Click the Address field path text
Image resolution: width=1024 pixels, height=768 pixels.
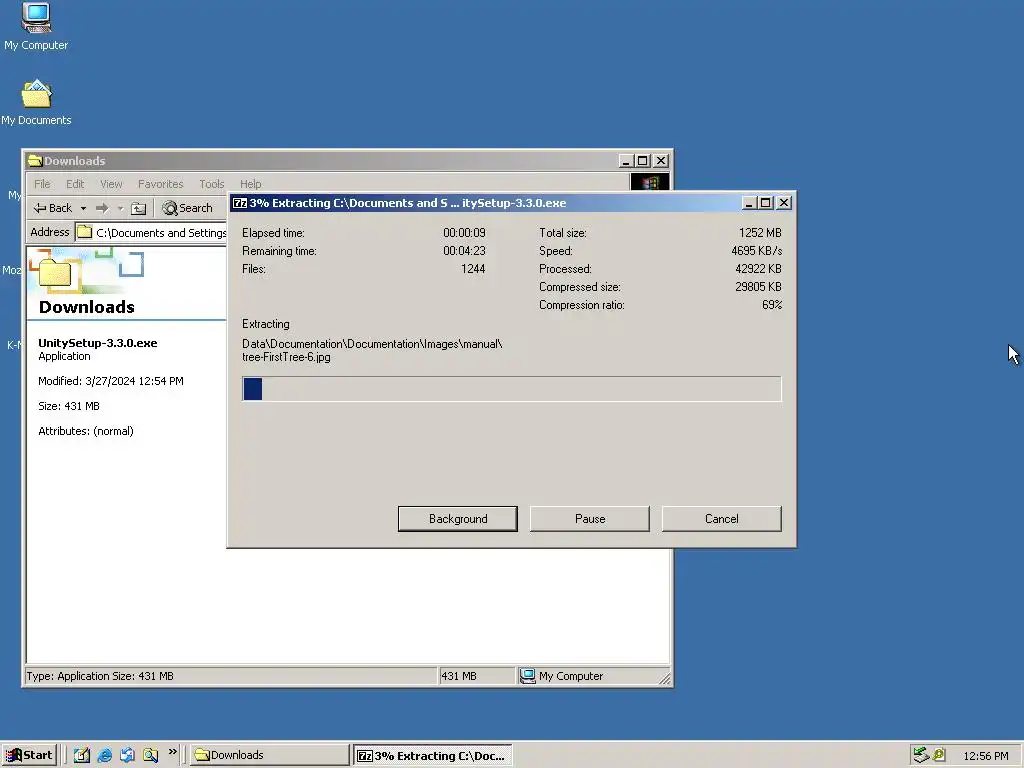coord(161,232)
